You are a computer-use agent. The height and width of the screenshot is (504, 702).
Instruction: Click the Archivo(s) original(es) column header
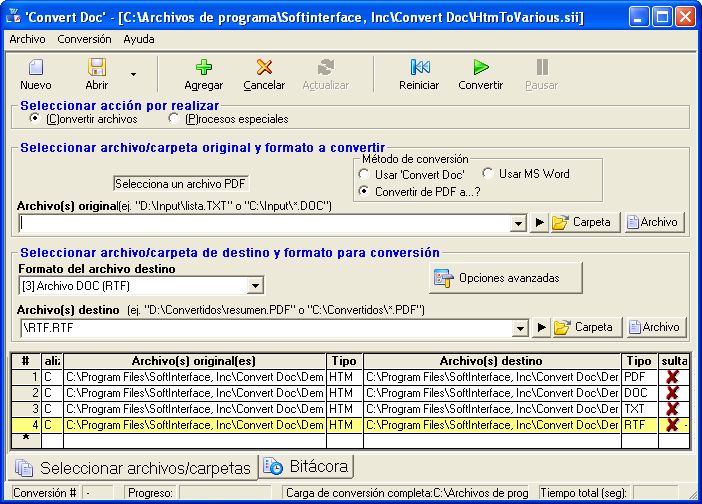point(194,361)
